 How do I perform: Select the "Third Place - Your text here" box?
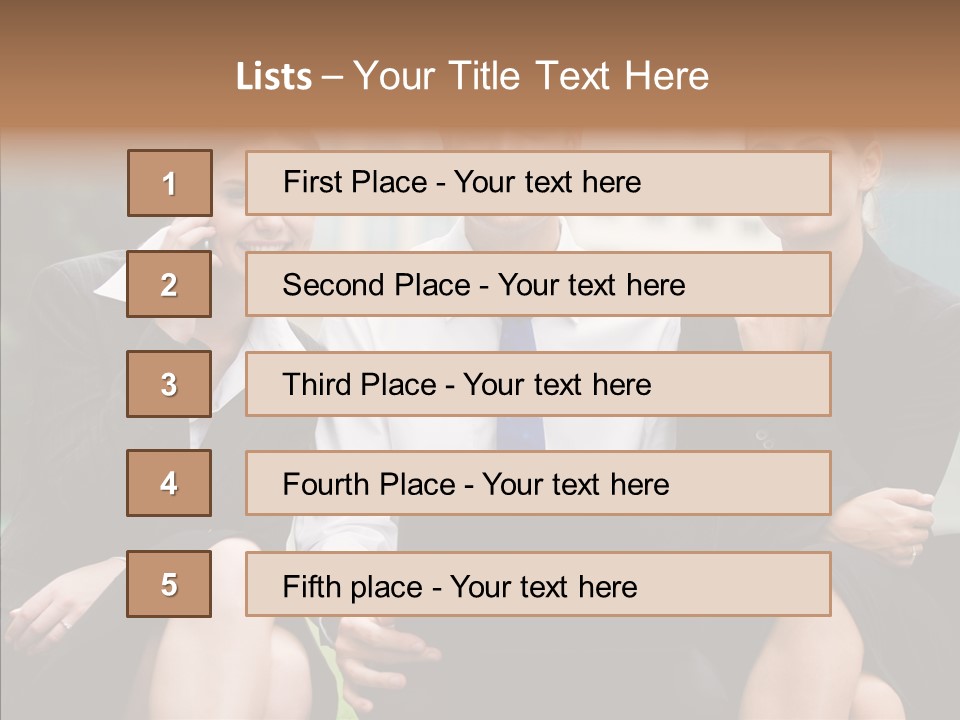pyautogui.click(x=538, y=384)
